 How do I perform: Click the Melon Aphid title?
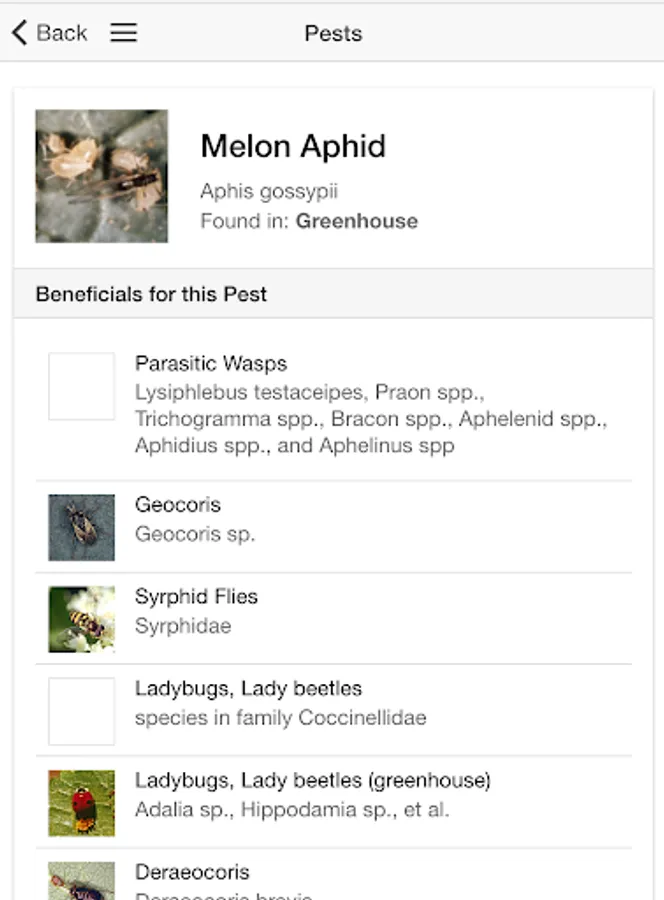click(x=293, y=146)
